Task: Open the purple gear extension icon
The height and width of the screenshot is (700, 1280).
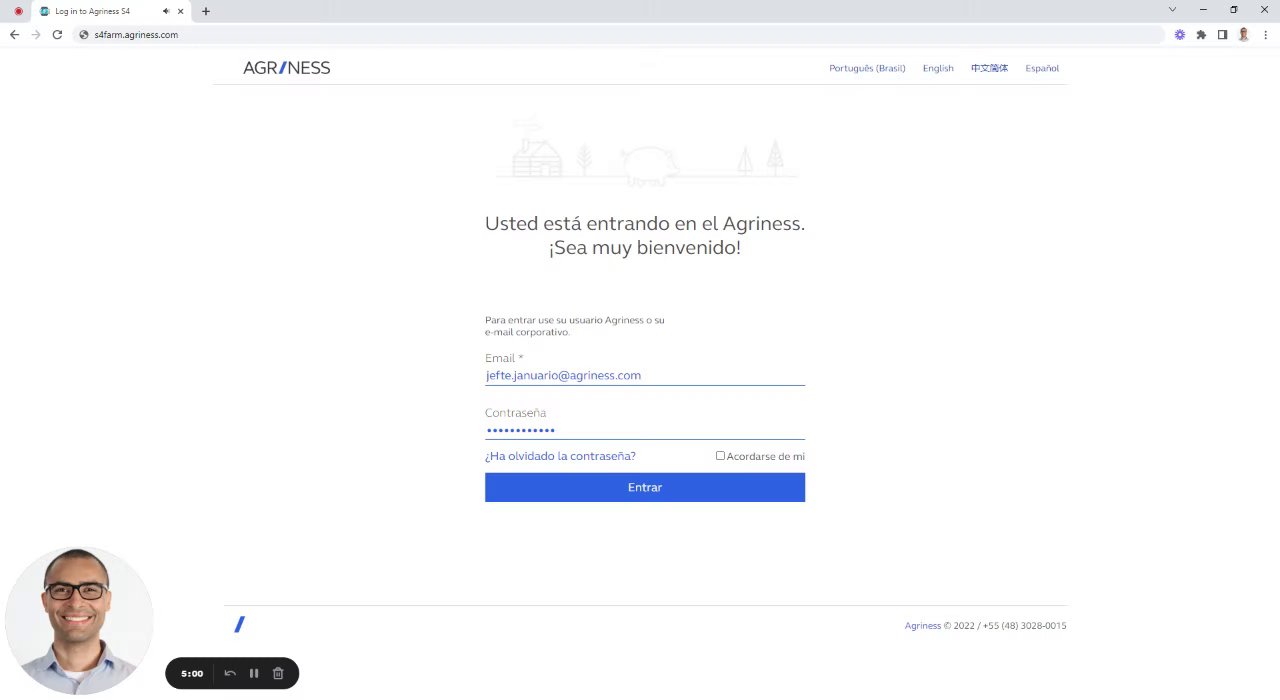Action: 1180,34
